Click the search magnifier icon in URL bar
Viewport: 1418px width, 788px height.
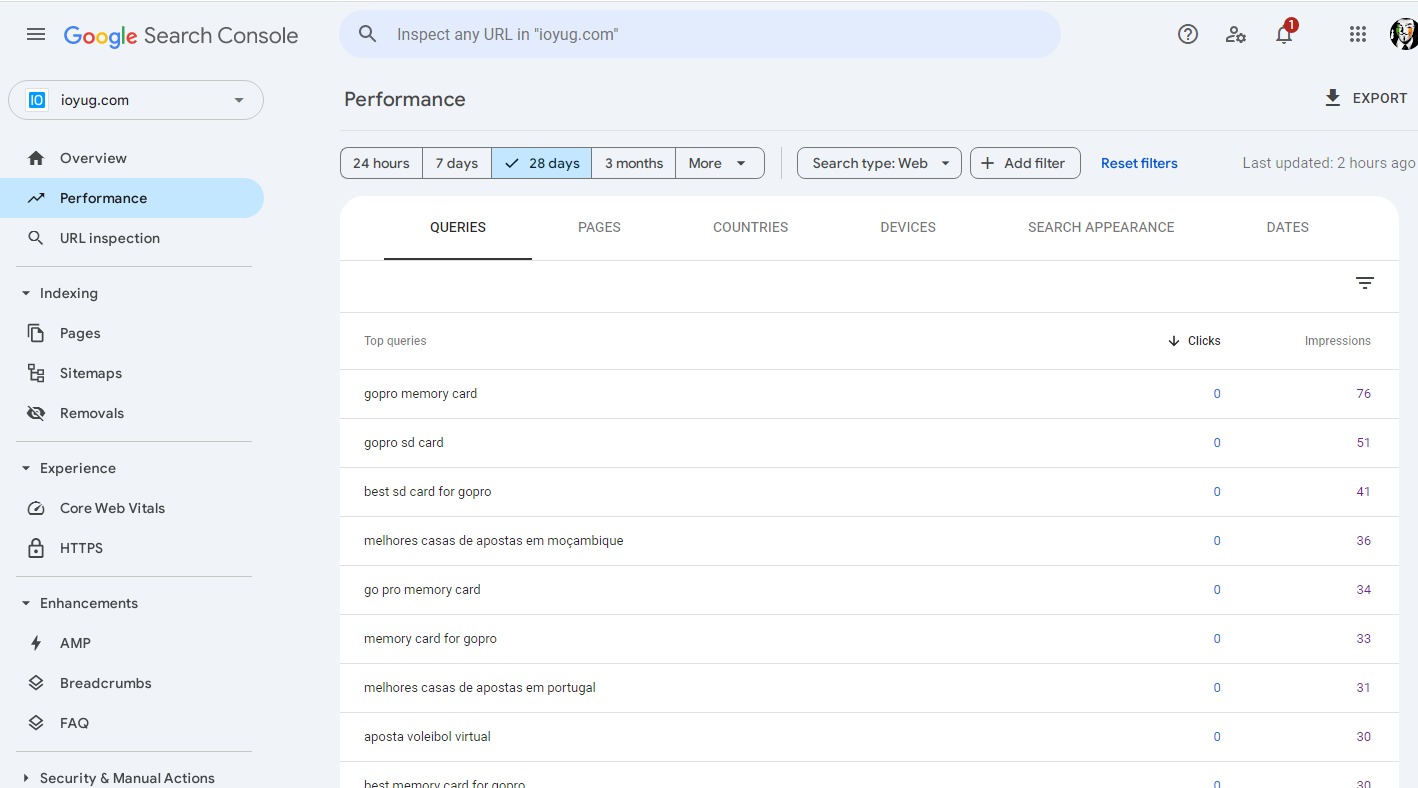[x=368, y=34]
